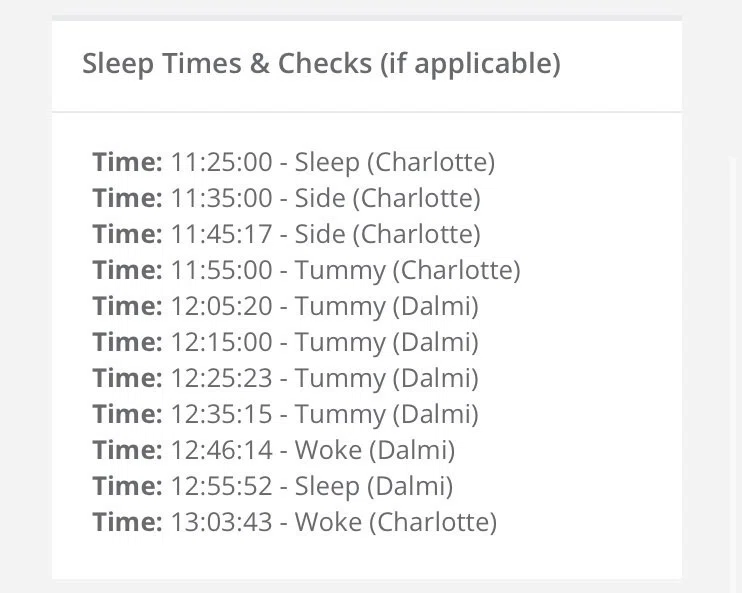Click the bold Time label before 12:25:23
The height and width of the screenshot is (593, 742).
pyautogui.click(x=127, y=378)
